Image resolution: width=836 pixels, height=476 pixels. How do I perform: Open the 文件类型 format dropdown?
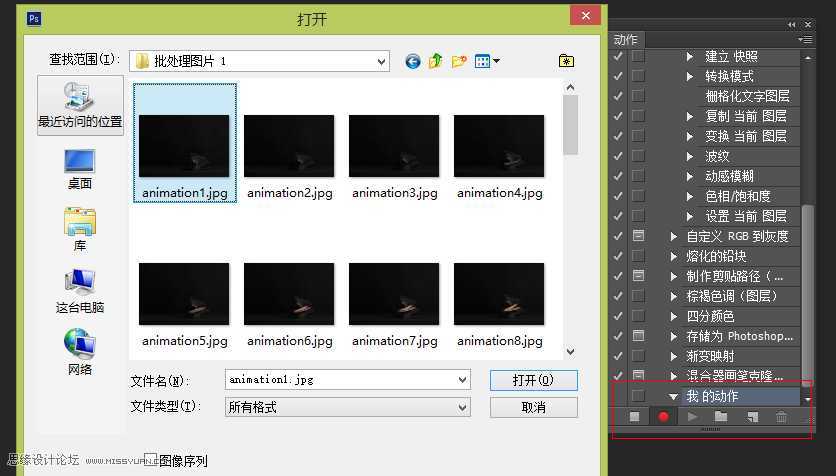tap(462, 408)
